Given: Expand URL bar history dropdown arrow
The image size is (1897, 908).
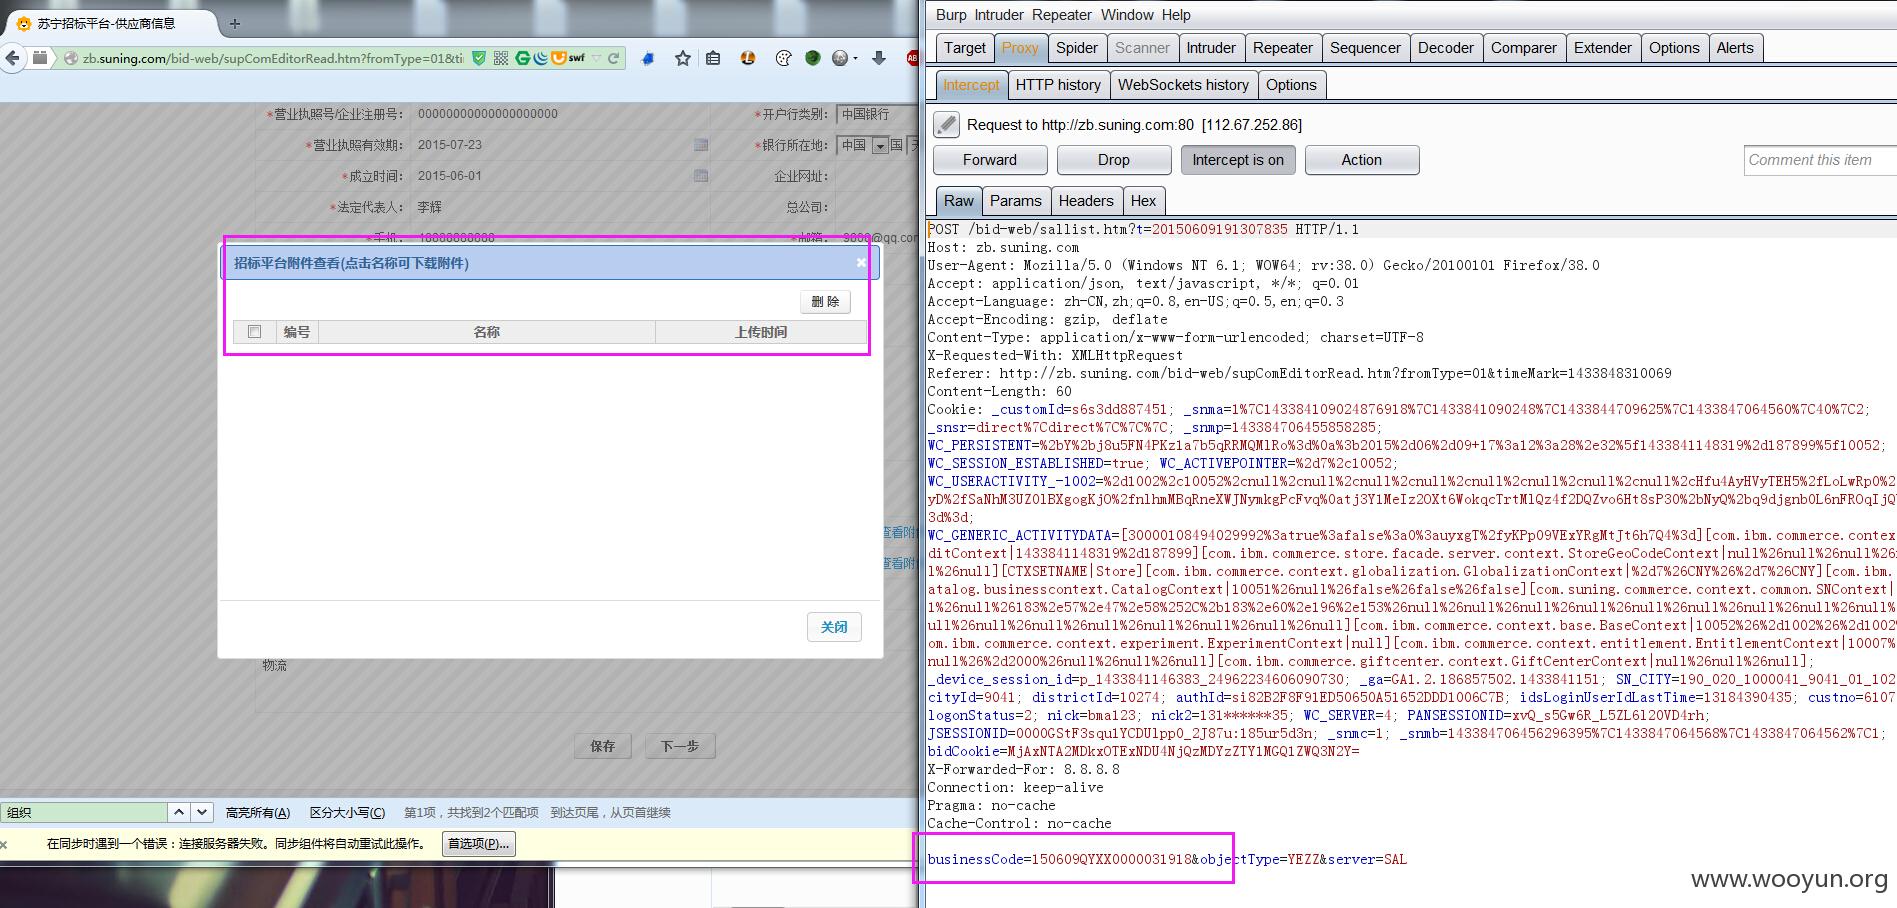Looking at the screenshot, I should (x=597, y=58).
